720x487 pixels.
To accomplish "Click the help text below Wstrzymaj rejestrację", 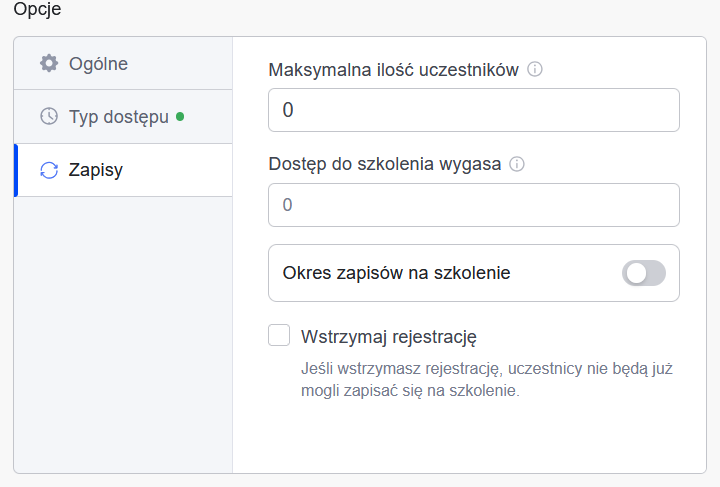I will point(486,380).
